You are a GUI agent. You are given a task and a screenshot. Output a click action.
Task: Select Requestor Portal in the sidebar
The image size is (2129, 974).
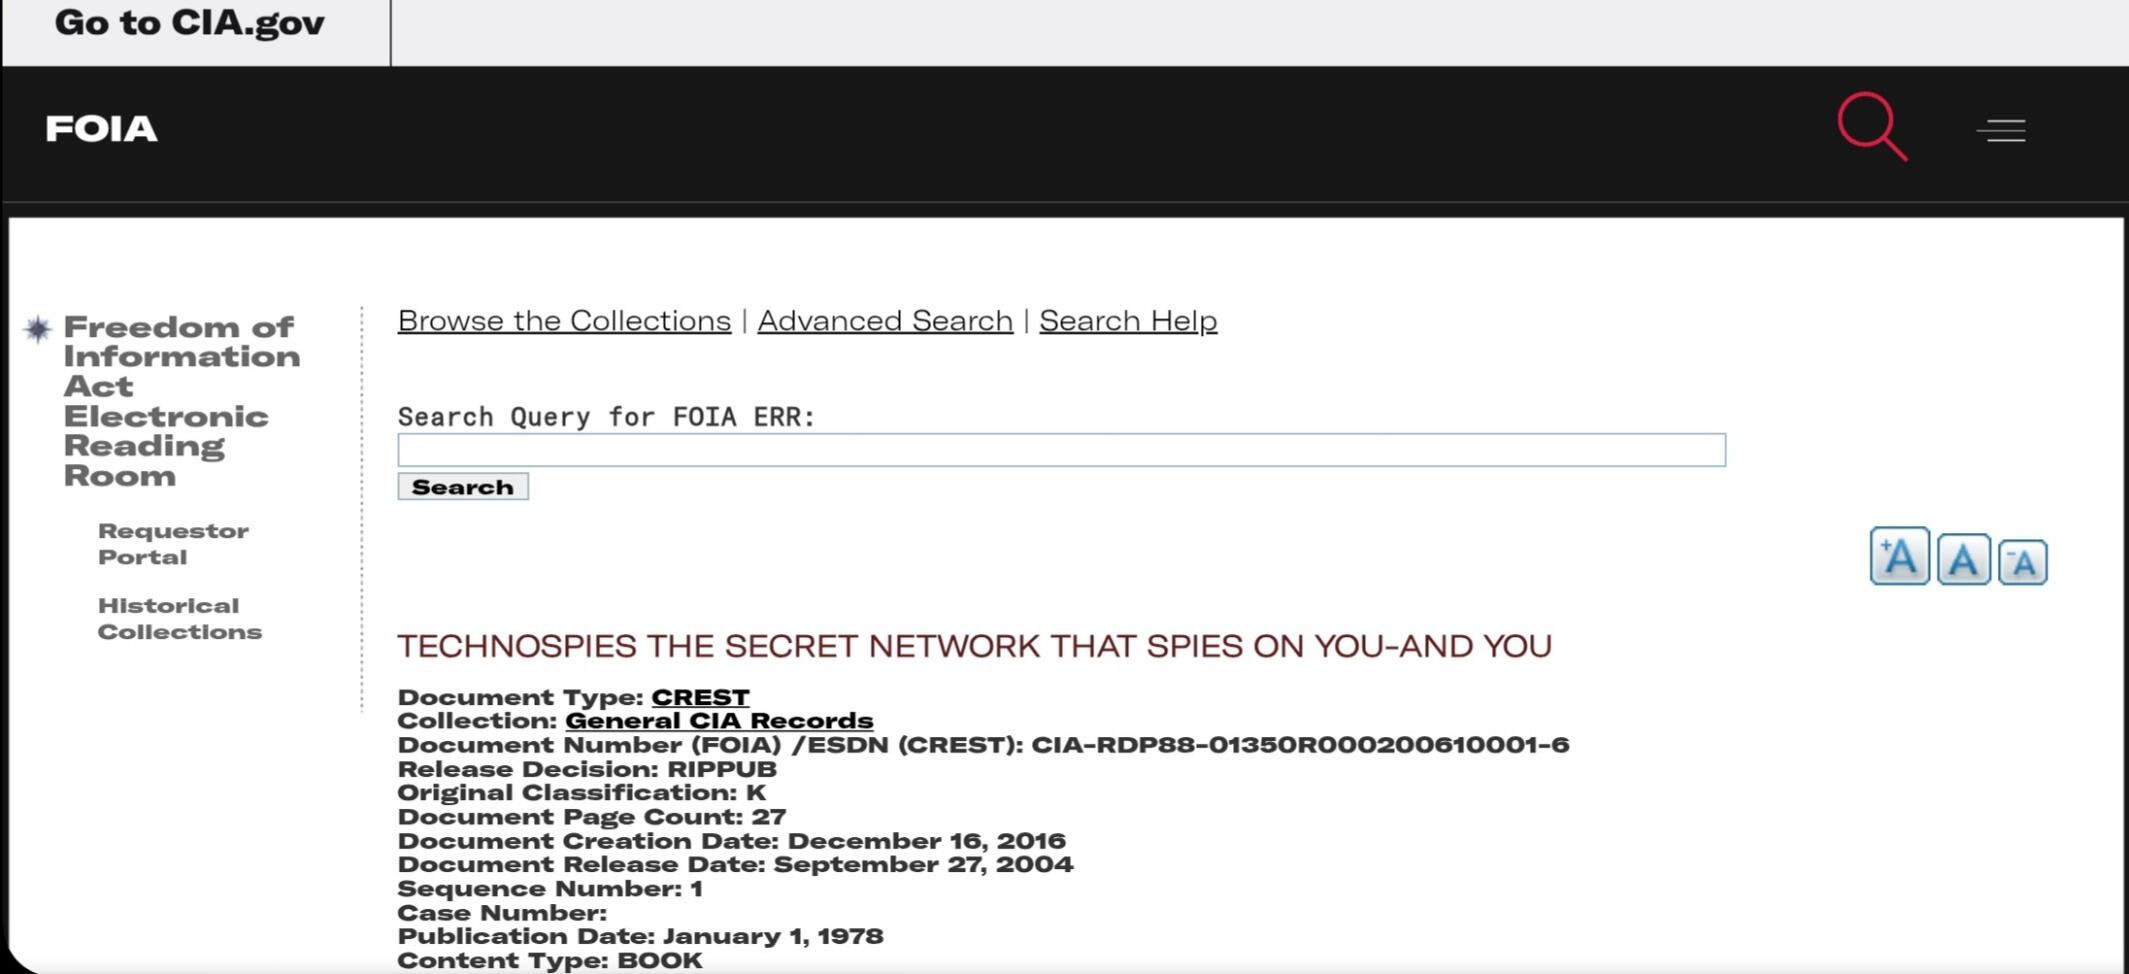[173, 544]
